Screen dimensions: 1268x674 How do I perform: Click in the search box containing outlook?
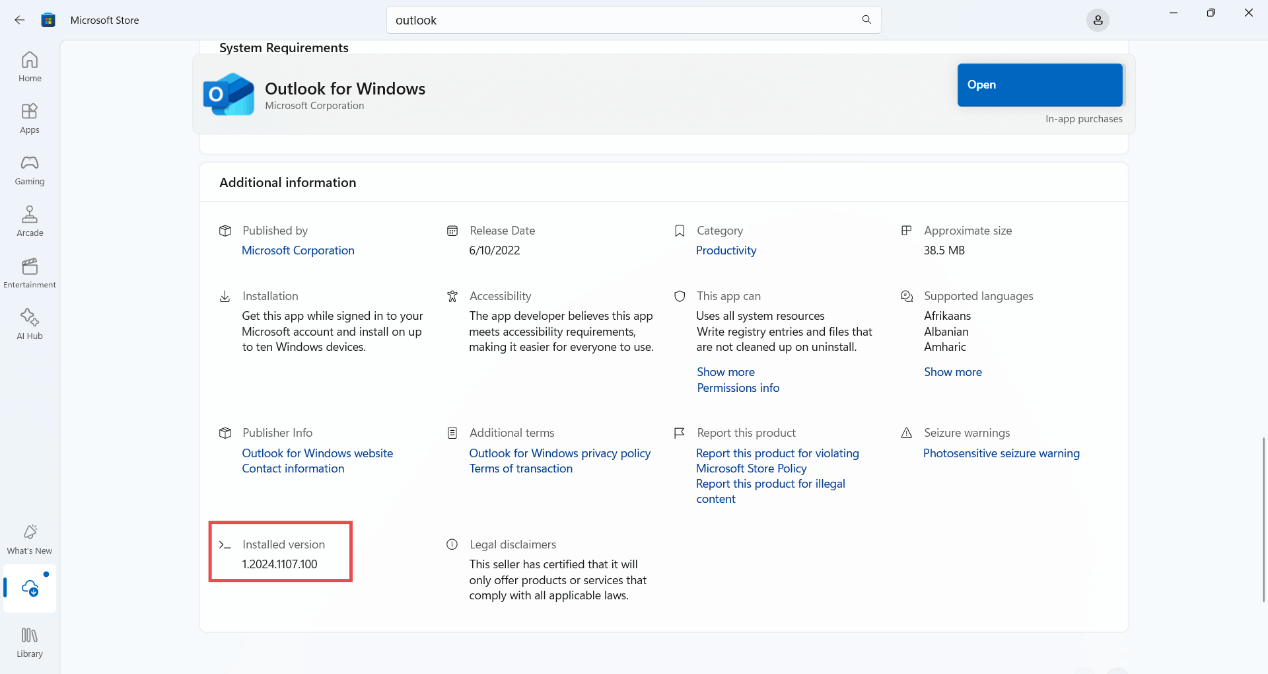[x=620, y=20]
